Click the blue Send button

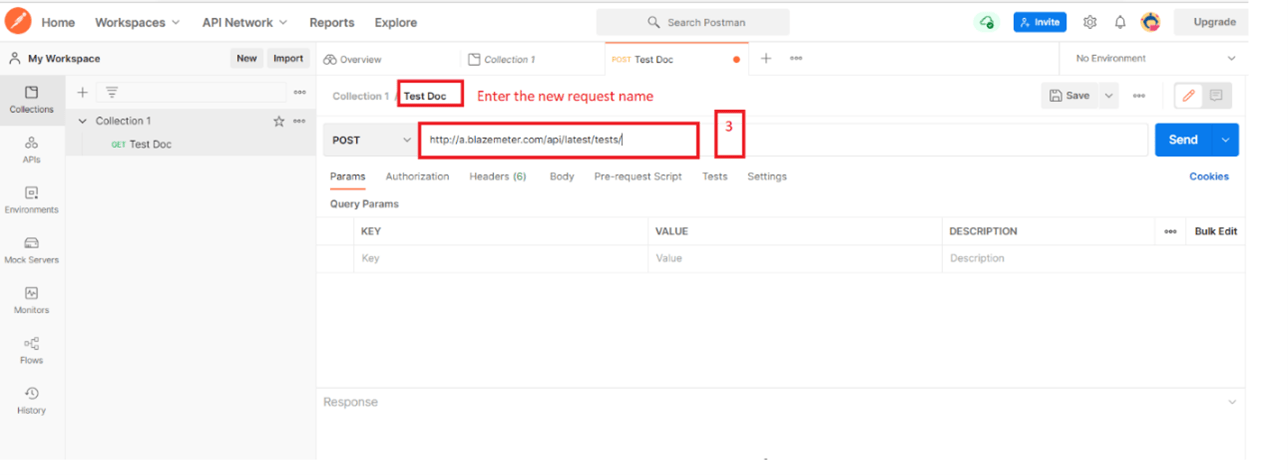tap(1184, 140)
